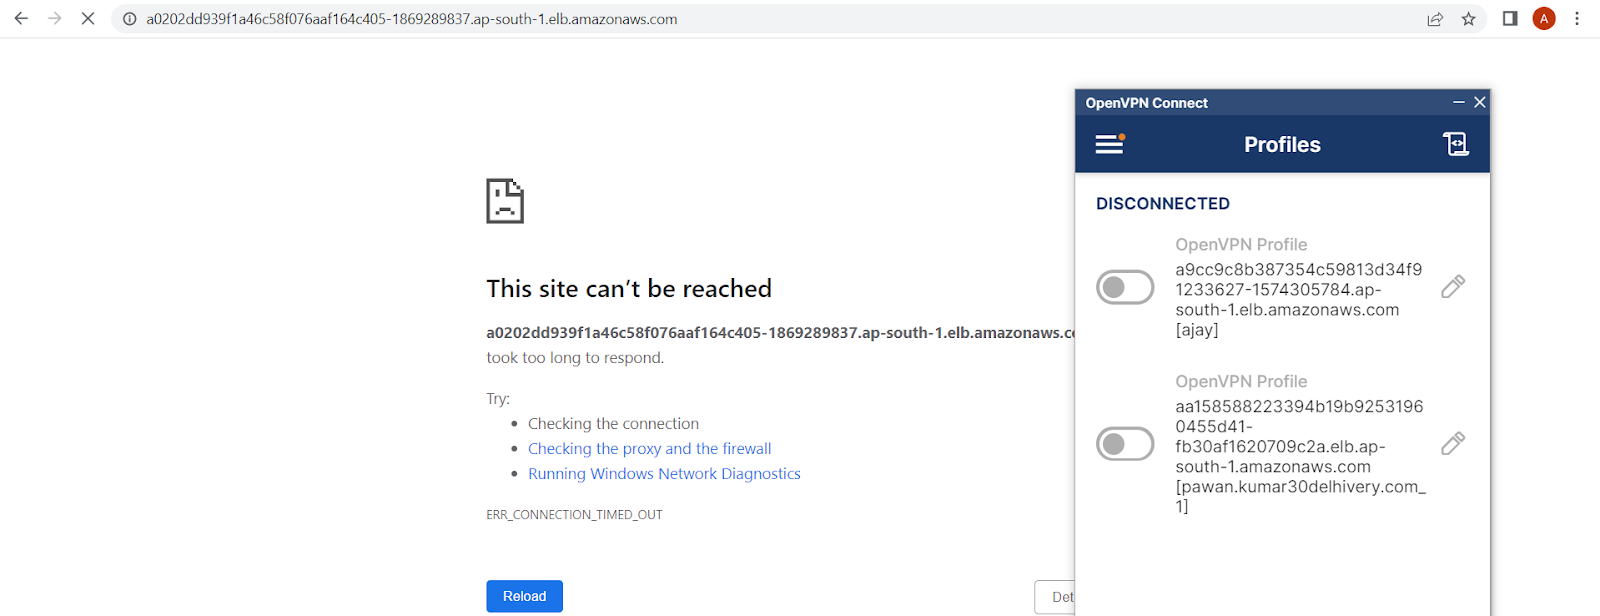Click the DISCONNECTED status label

click(x=1163, y=204)
